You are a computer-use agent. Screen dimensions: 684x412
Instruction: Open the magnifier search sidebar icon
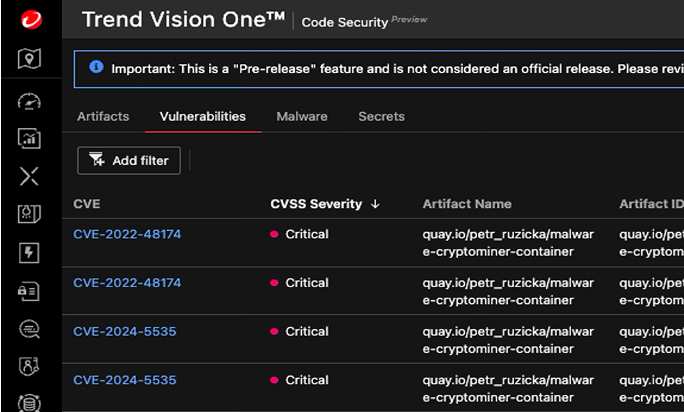click(x=30, y=328)
